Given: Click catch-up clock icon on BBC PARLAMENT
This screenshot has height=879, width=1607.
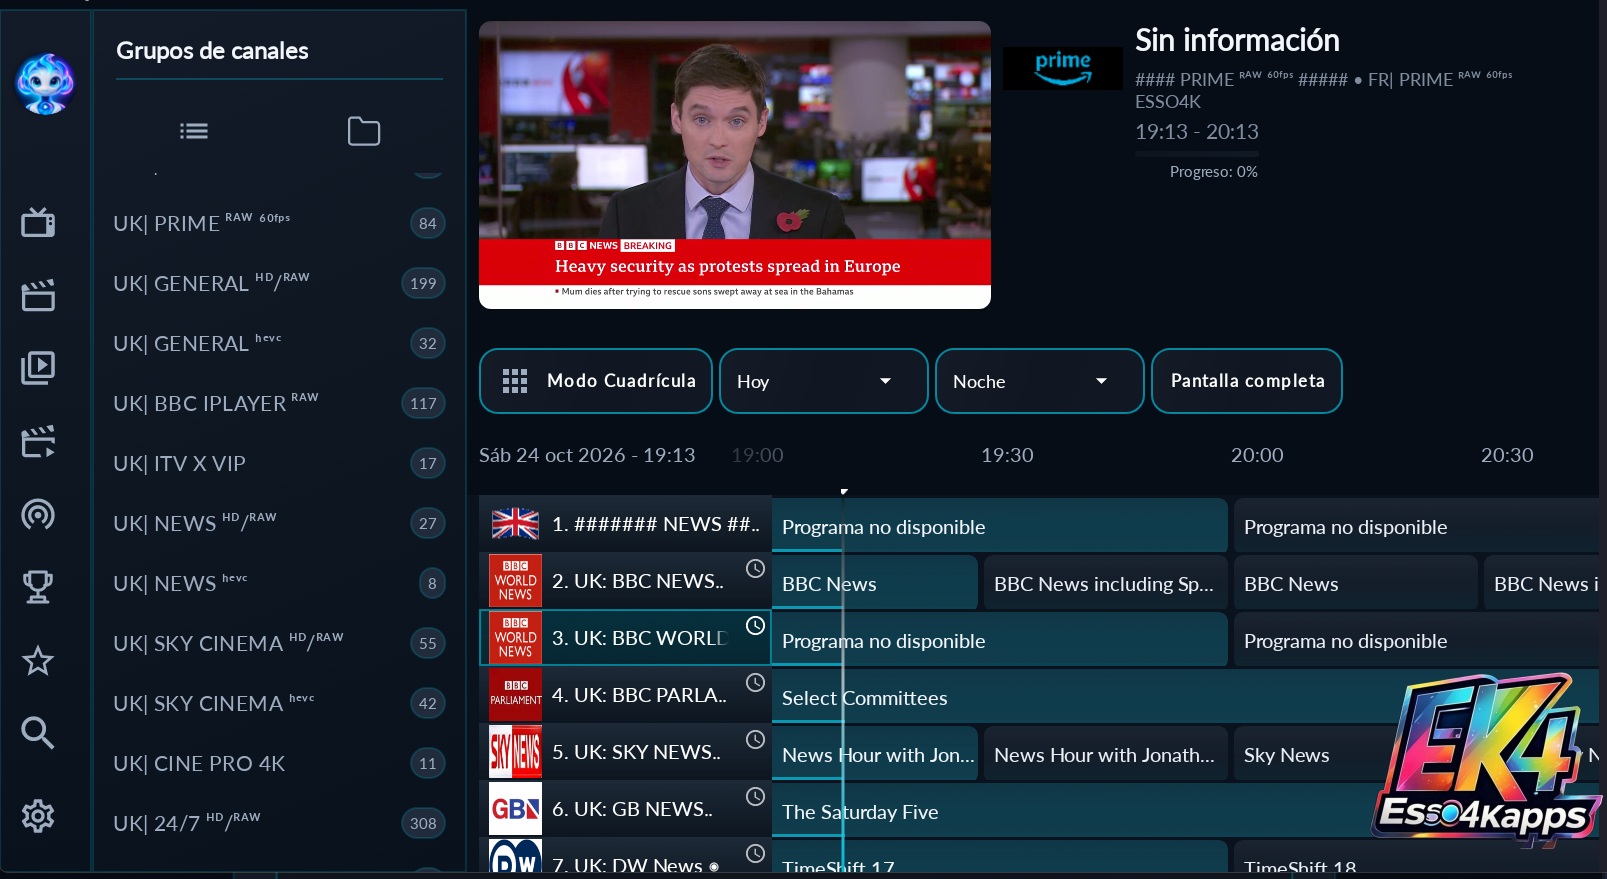Looking at the screenshot, I should (756, 682).
